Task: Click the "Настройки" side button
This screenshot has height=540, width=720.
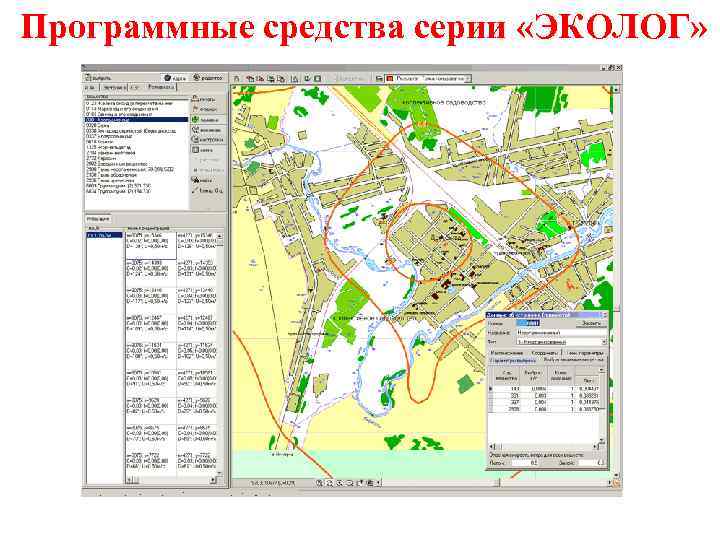Action: (208, 140)
